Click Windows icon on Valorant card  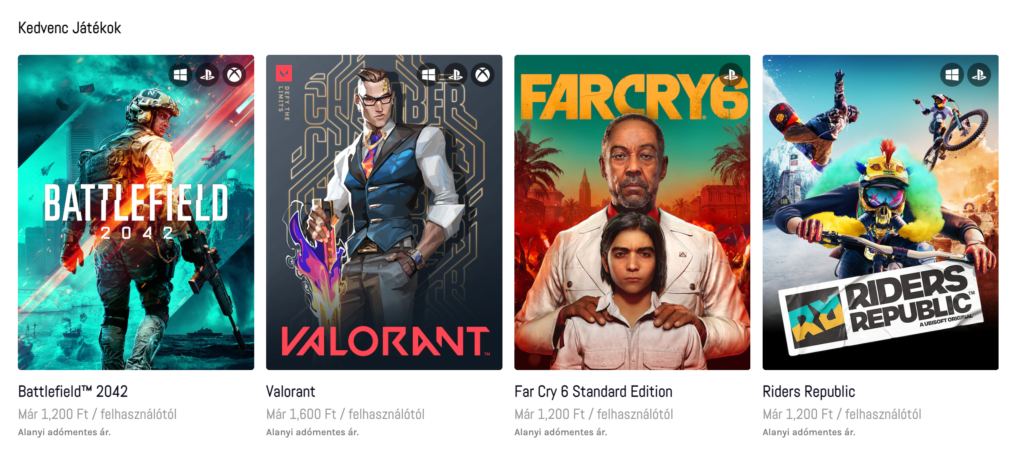(x=429, y=74)
